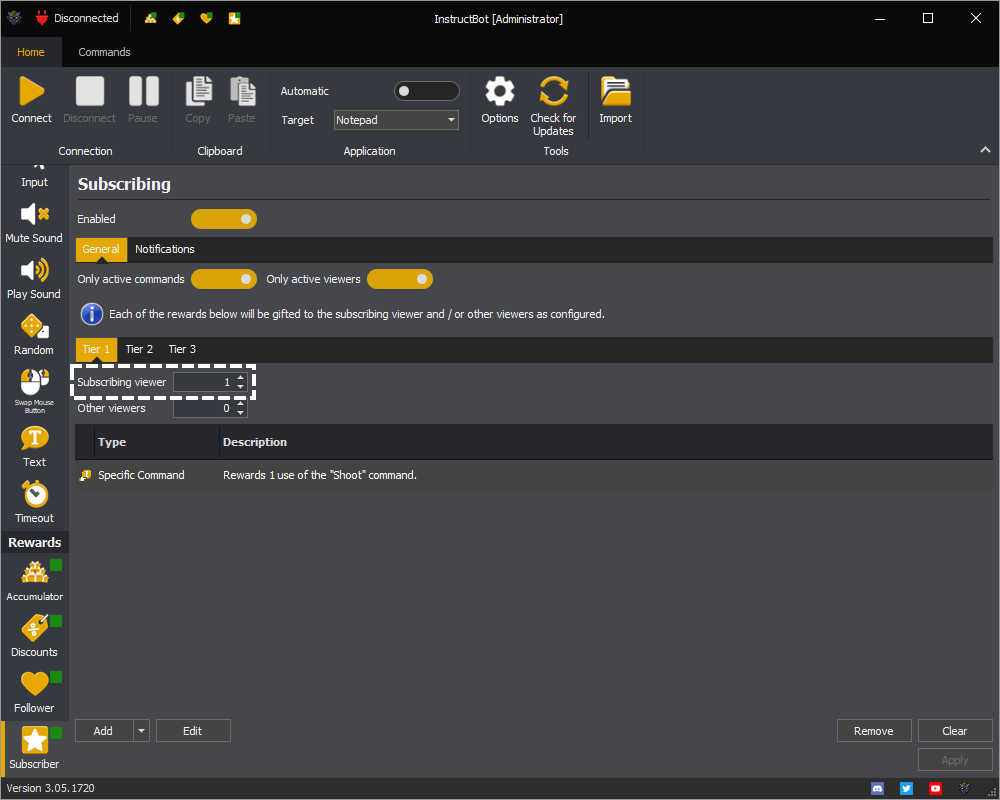Screen dimensions: 1000x800
Task: Select the Swap Mouse Button command
Action: [34, 391]
